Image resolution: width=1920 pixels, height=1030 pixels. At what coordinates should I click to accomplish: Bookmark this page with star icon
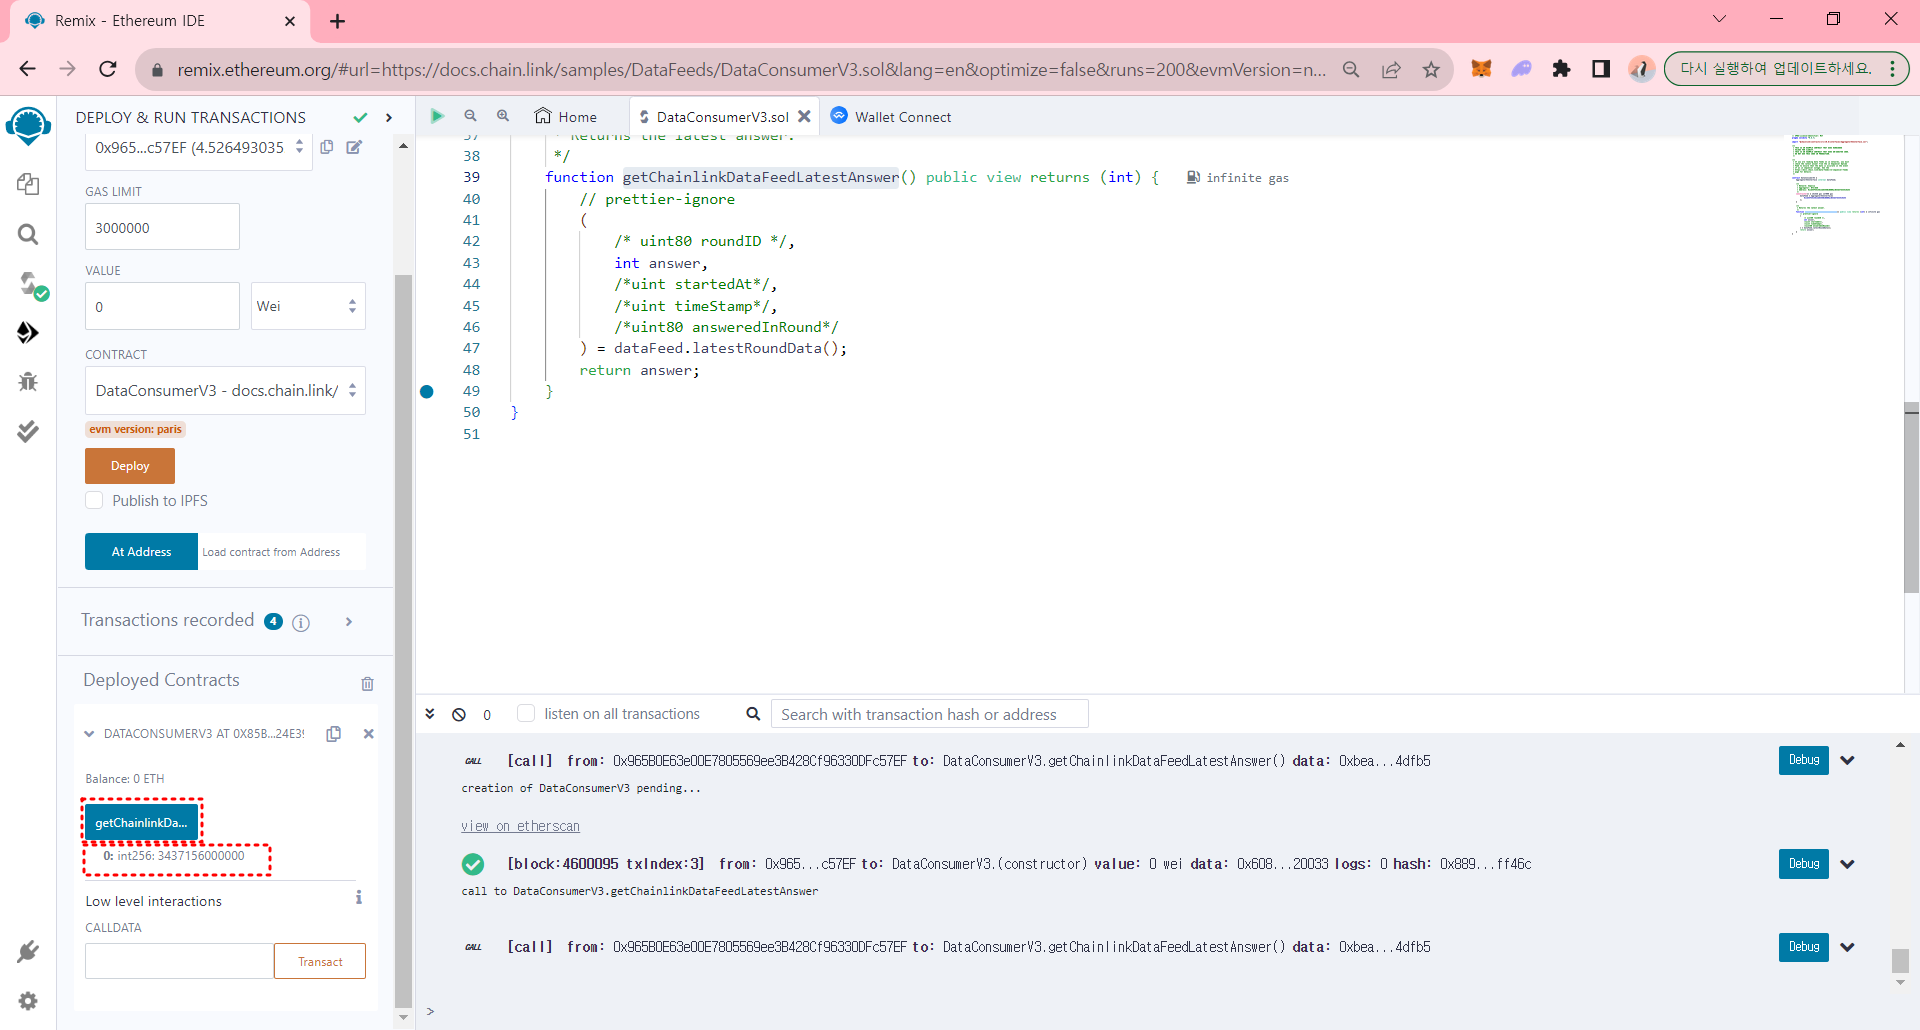(1431, 69)
